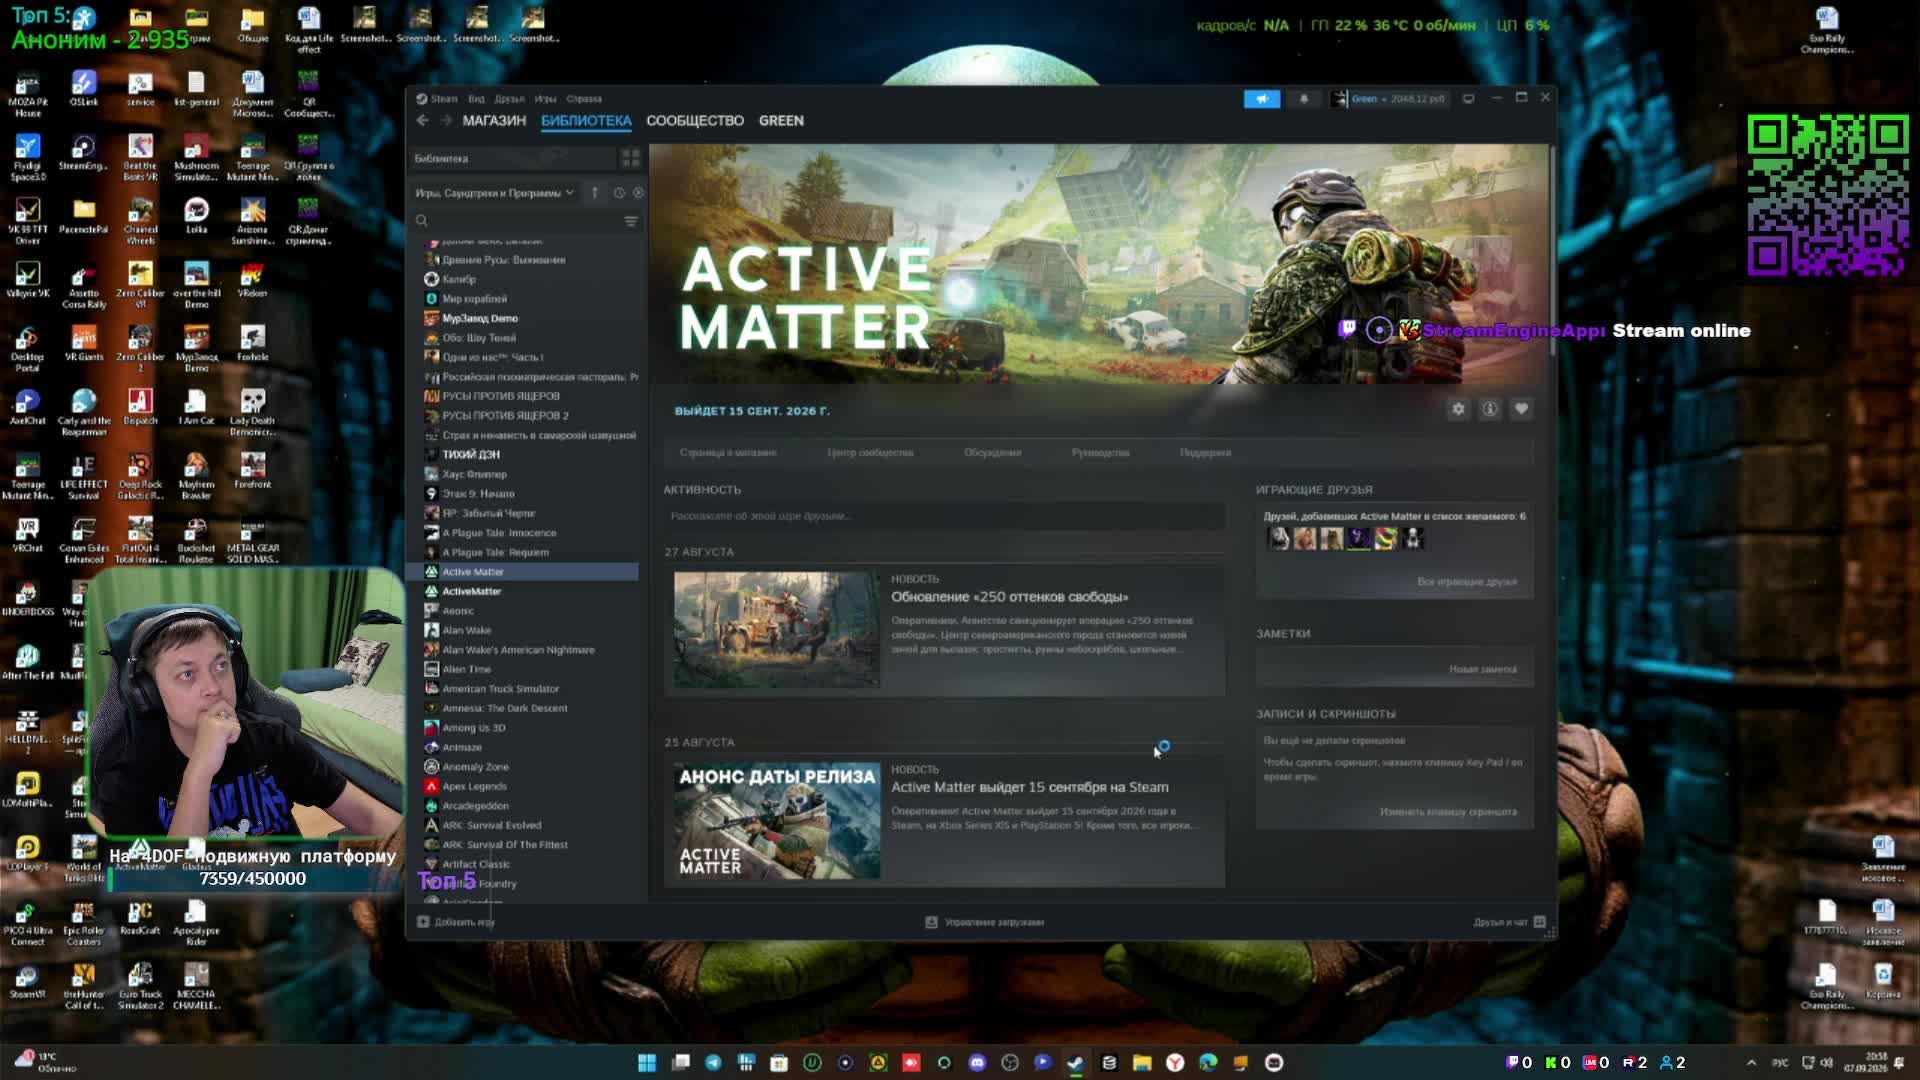The width and height of the screenshot is (1920, 1080).
Task: Open the Green account dropdown
Action: pos(1388,99)
